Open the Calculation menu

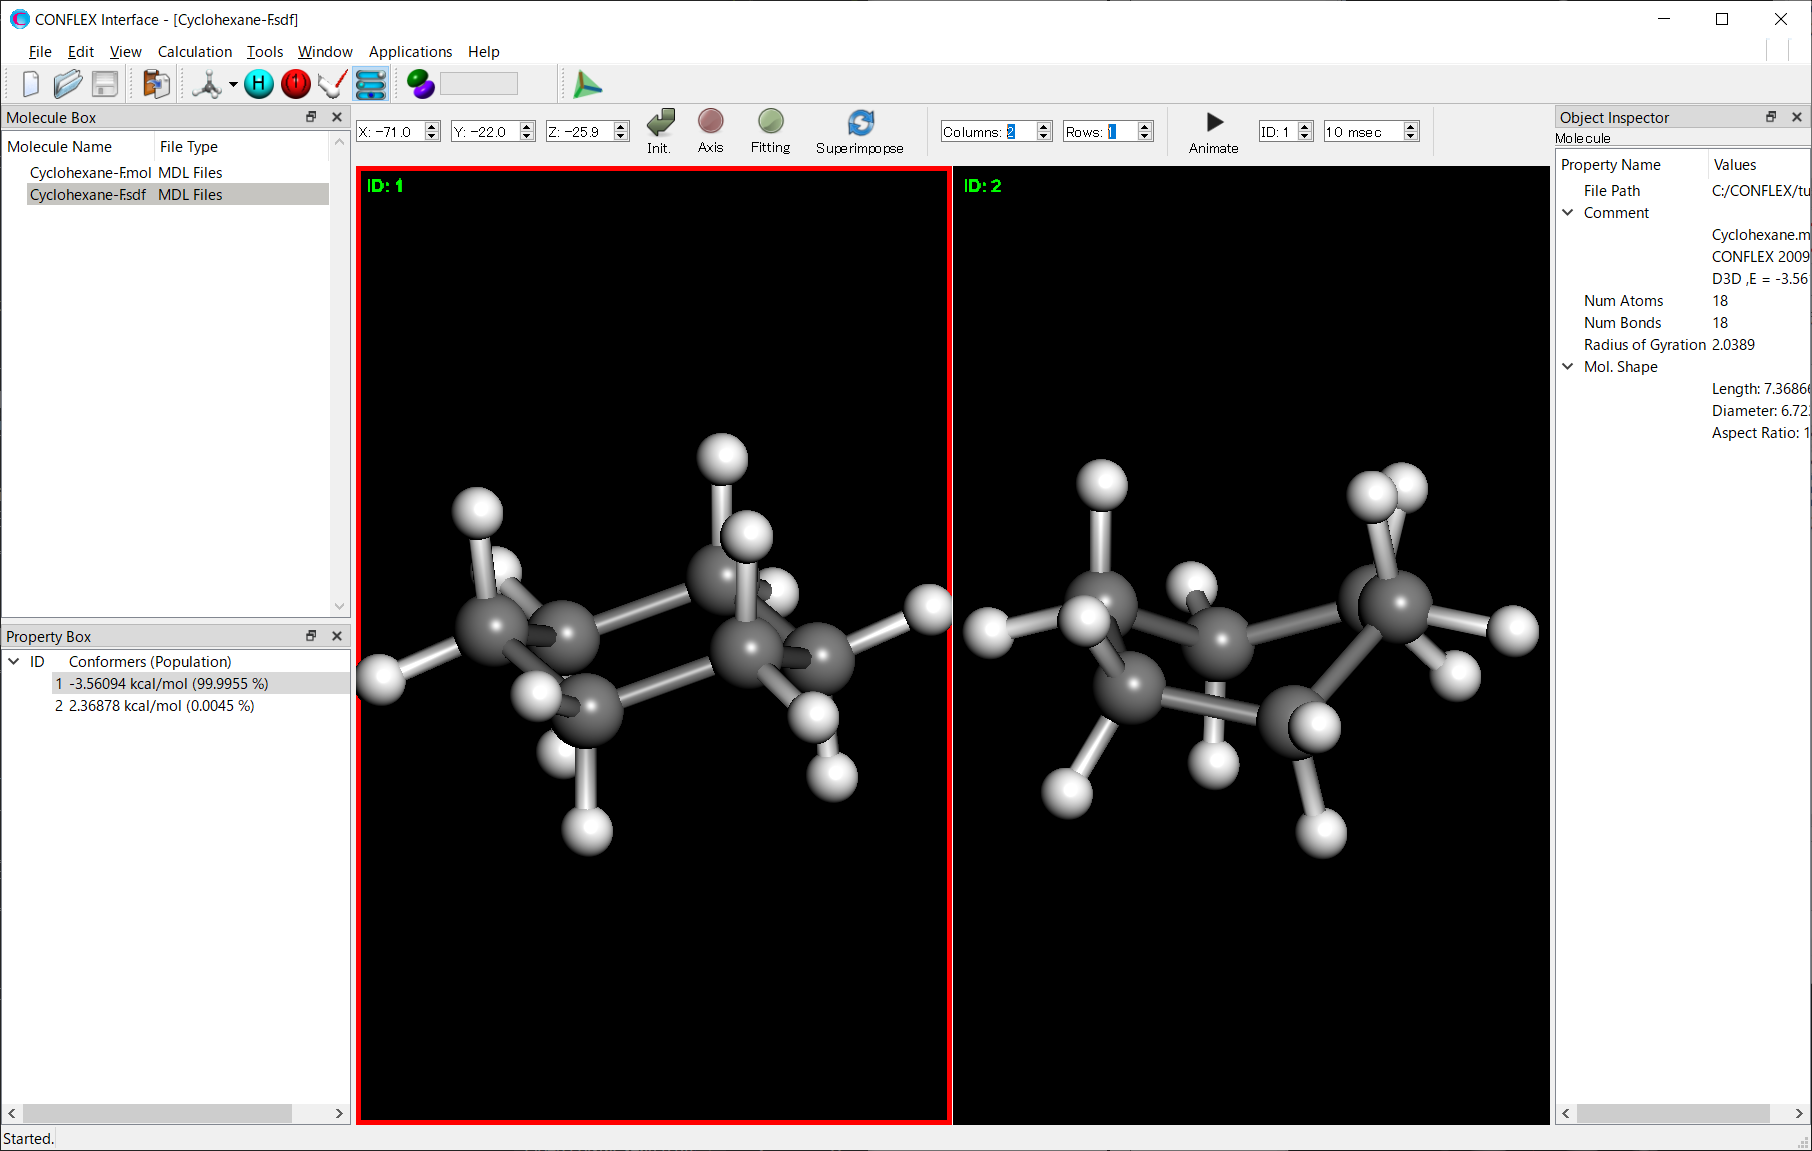point(195,52)
